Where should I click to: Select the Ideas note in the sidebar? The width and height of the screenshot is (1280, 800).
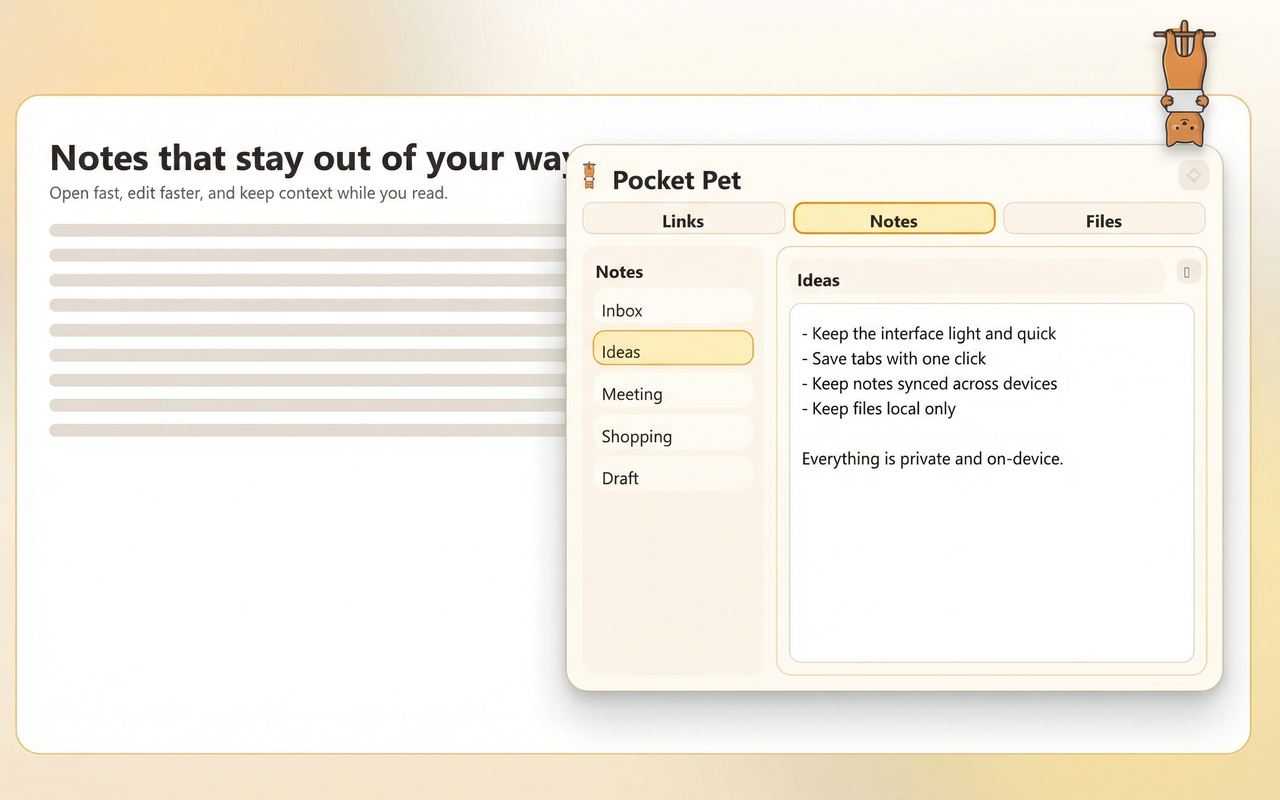(x=673, y=351)
